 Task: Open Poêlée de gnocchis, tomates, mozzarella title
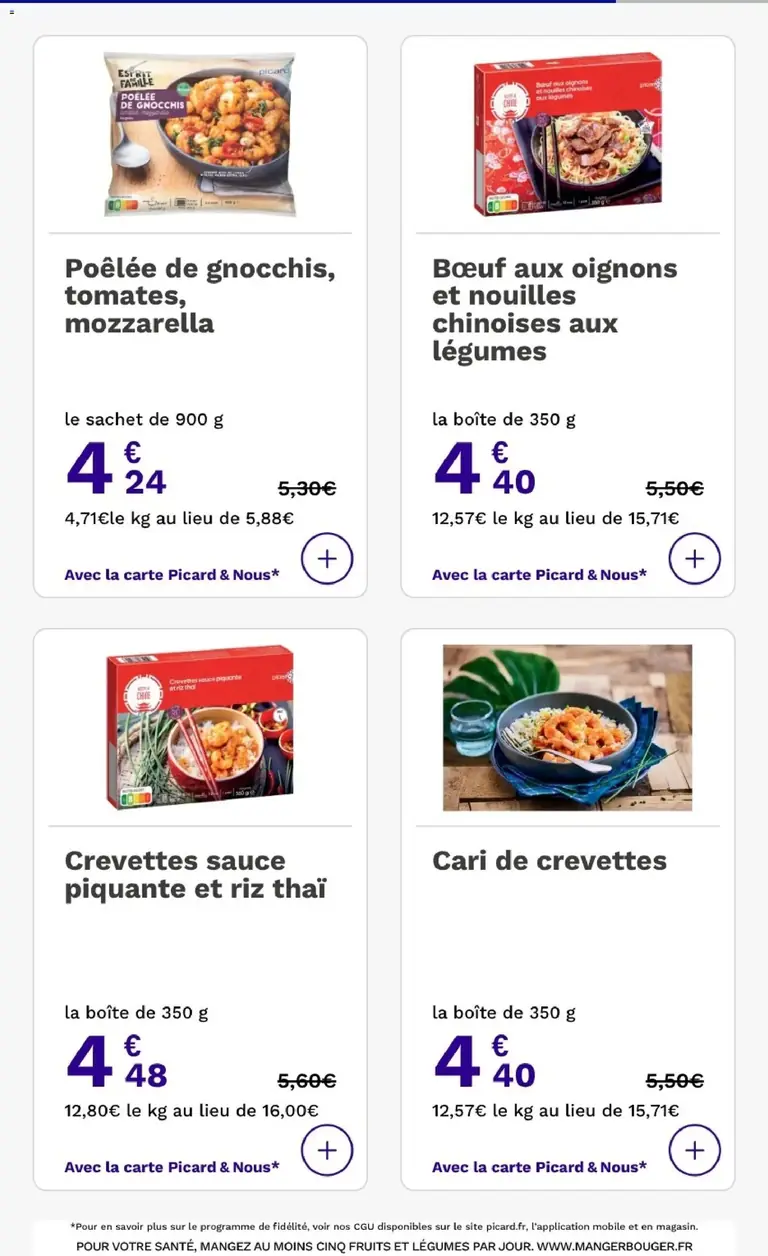(x=200, y=296)
